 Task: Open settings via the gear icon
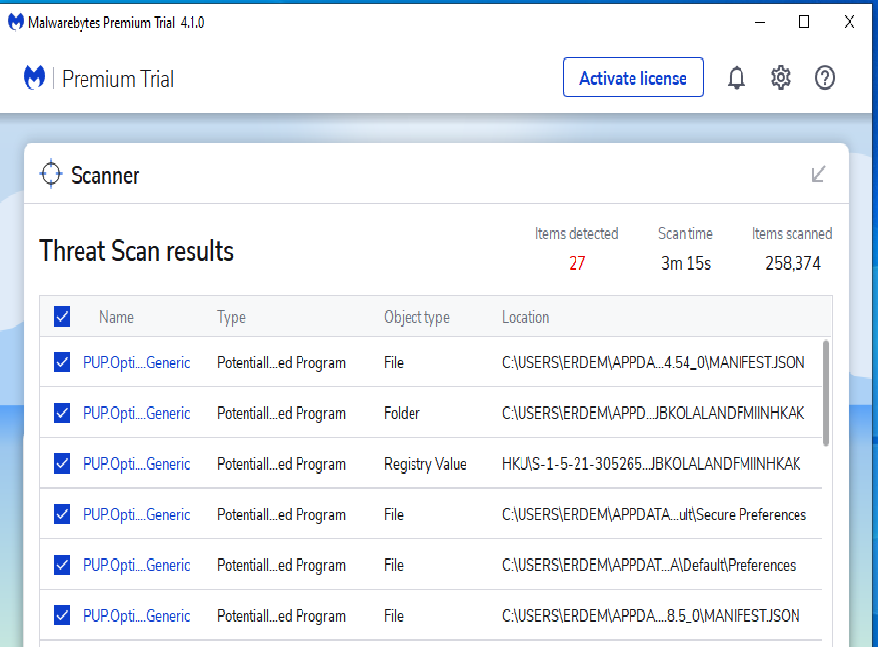click(781, 78)
